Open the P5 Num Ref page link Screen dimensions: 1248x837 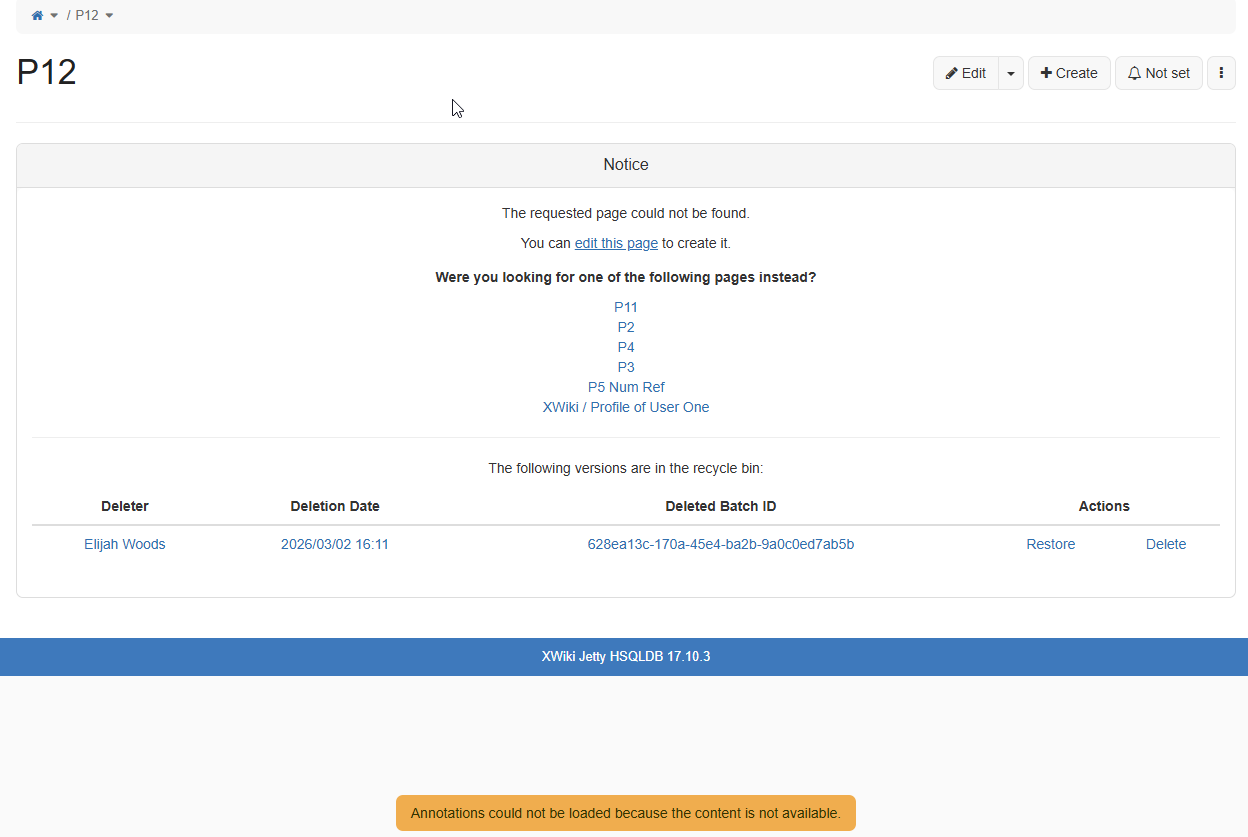(x=626, y=387)
